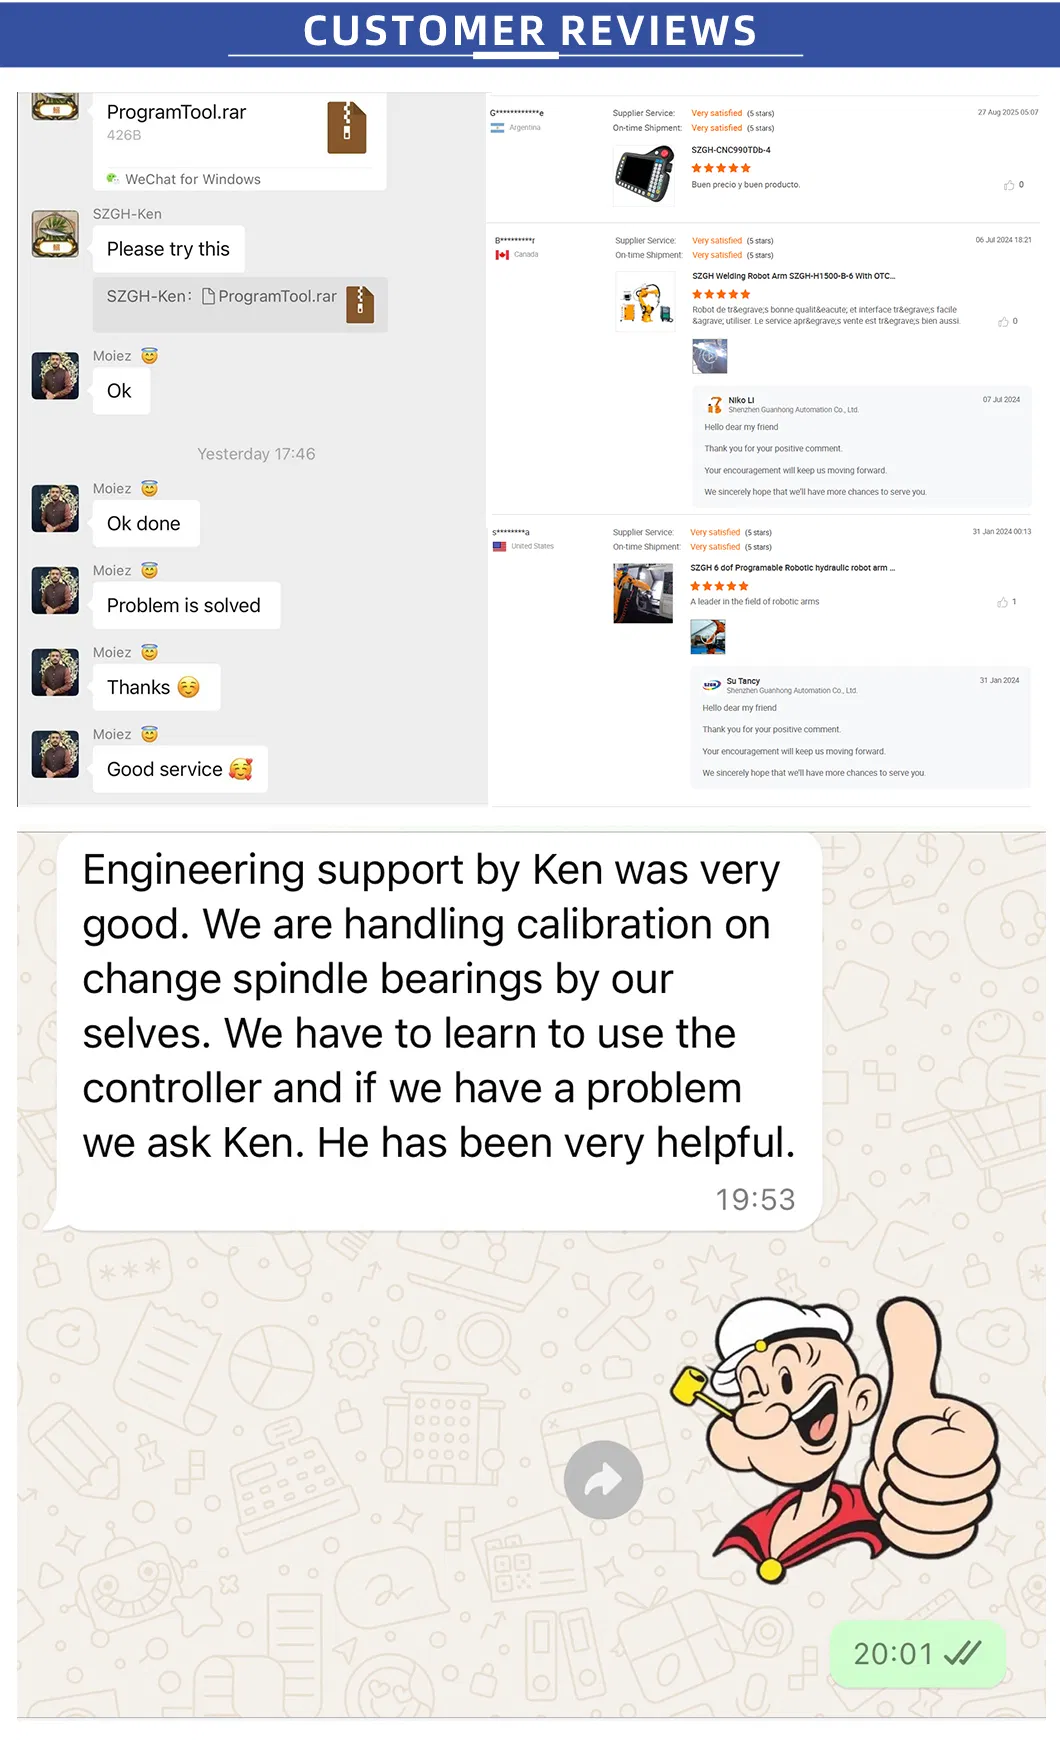
Task: Click thumbs-up icon on Canada welding robot review
Action: [1003, 322]
